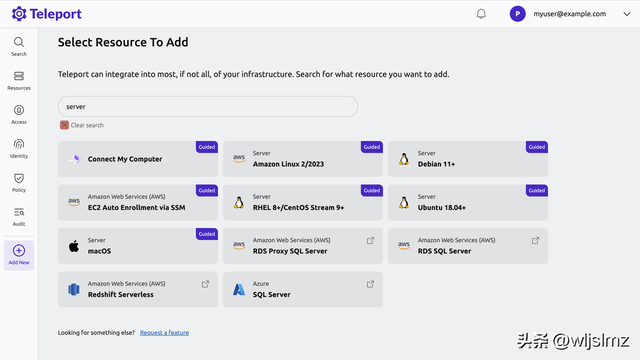Image resolution: width=640 pixels, height=360 pixels.
Task: Expand the user menu chevron
Action: [x=627, y=14]
